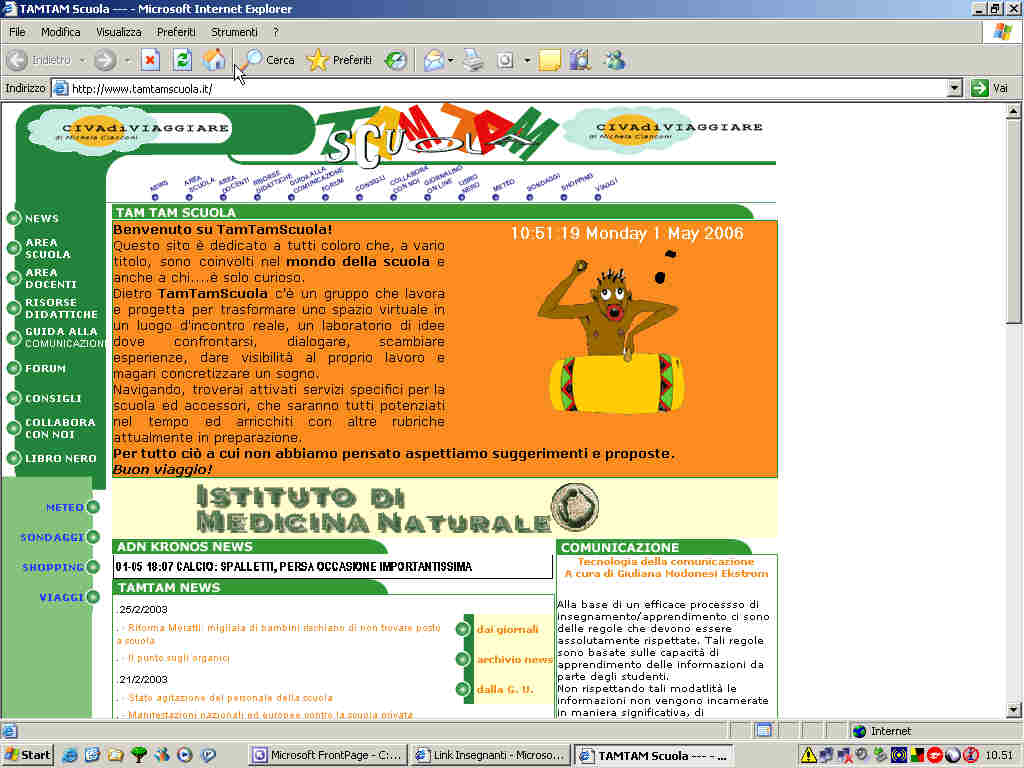Click the round arrow icon next to dai giornali

click(x=463, y=629)
